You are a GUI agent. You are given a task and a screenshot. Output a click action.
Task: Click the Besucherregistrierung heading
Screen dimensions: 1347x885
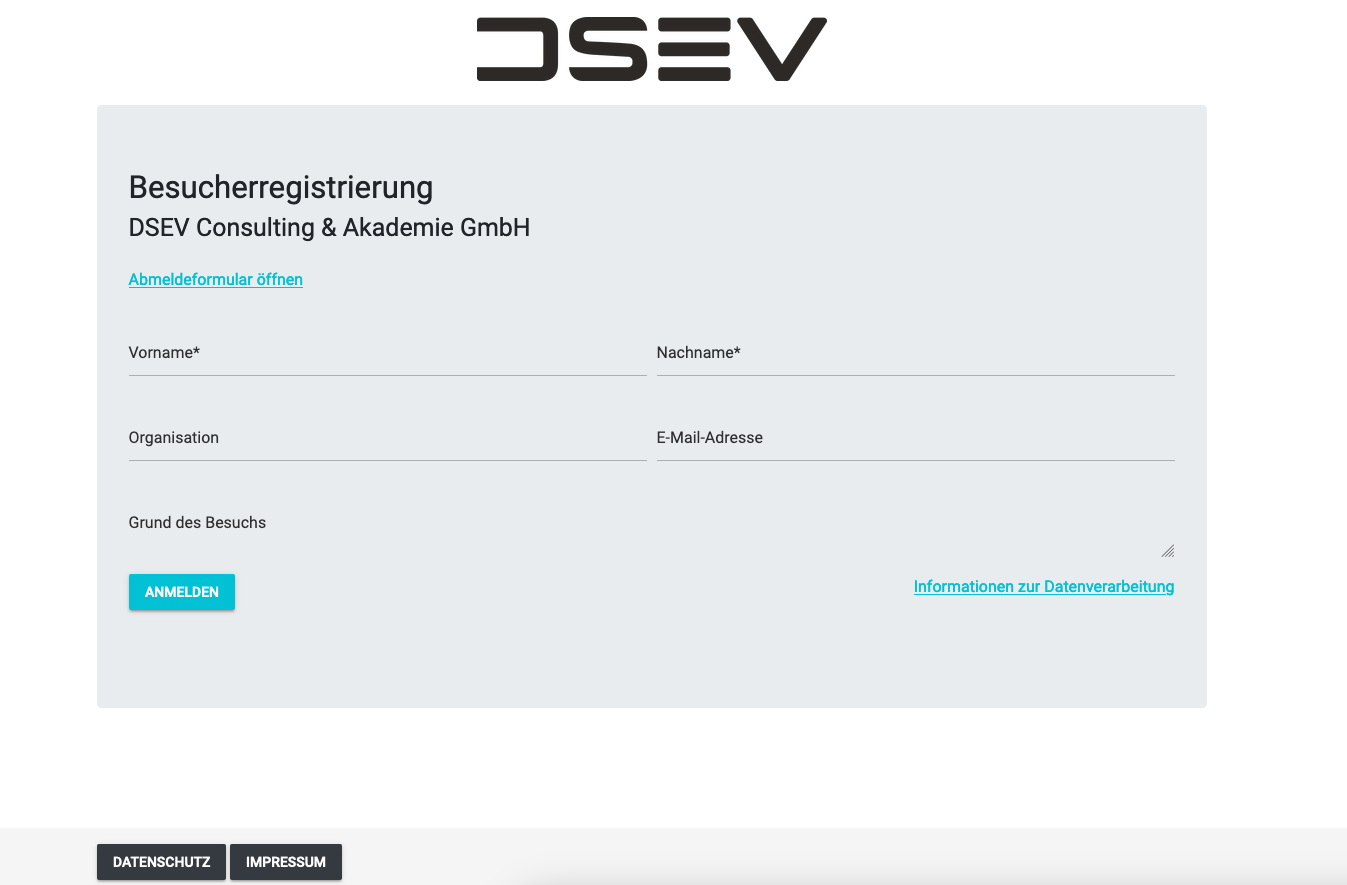tap(281, 187)
